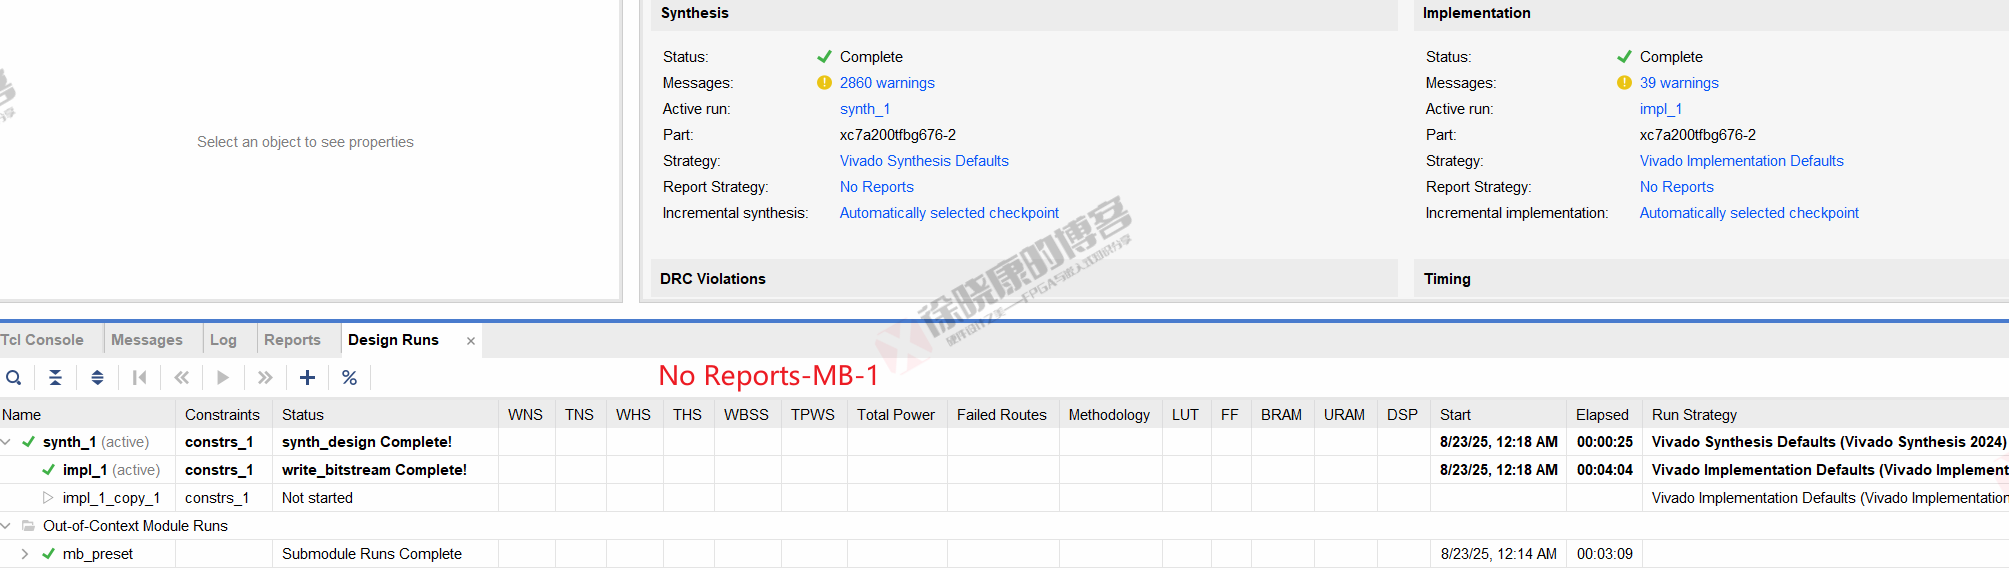
Task: Sort by the Start column header
Action: 1498,415
